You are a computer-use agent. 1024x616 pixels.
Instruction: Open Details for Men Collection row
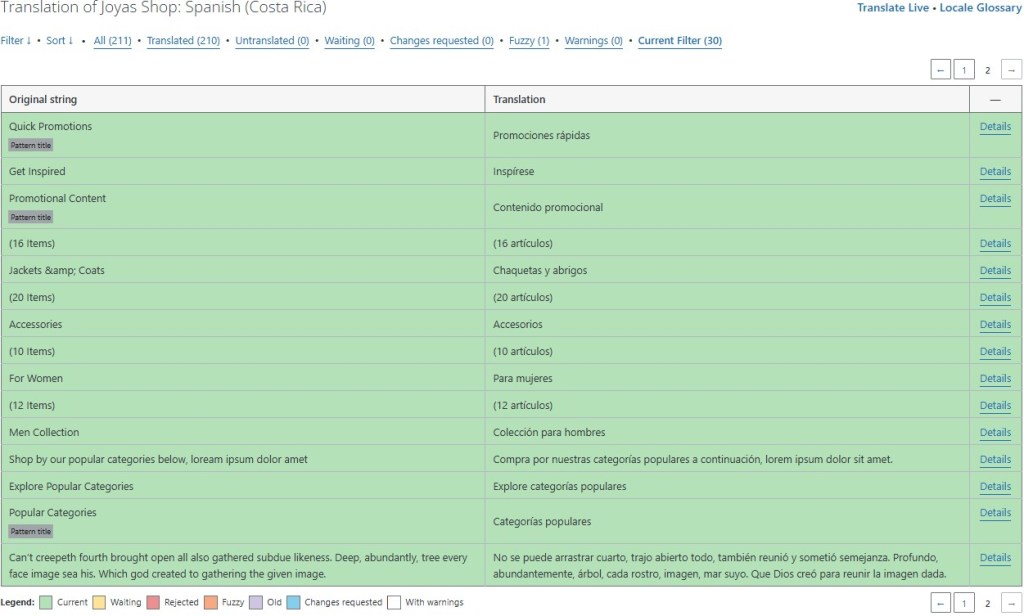[994, 433]
